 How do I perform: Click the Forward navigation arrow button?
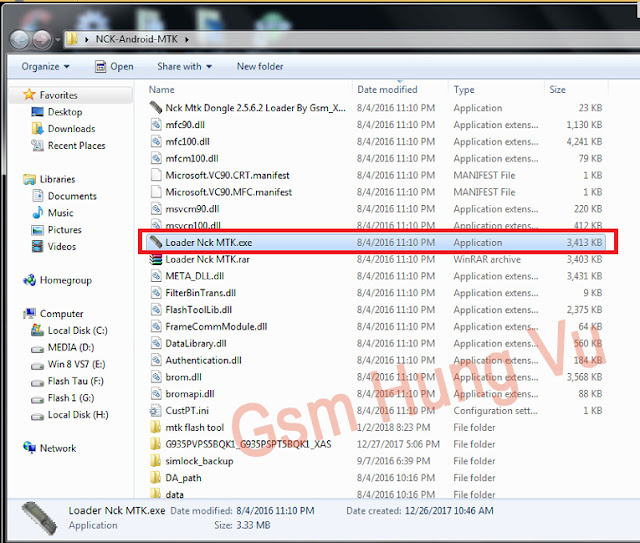42,40
